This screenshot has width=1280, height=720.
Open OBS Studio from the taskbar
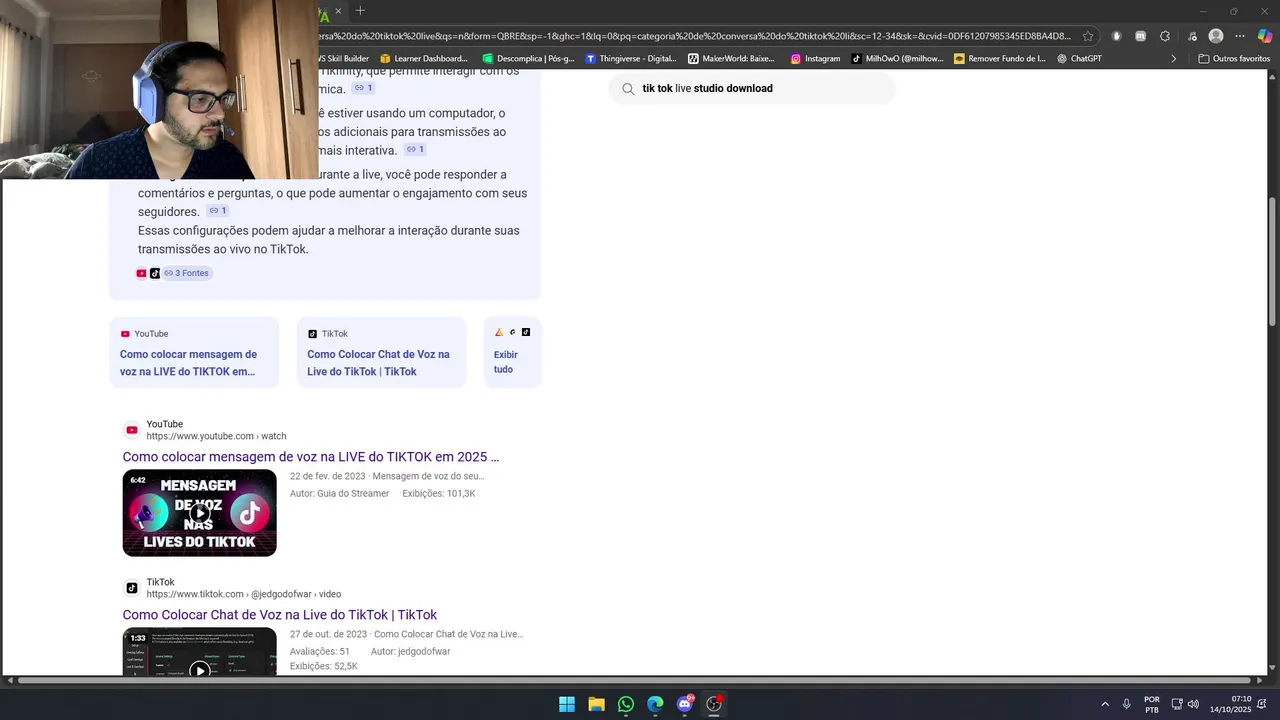714,704
